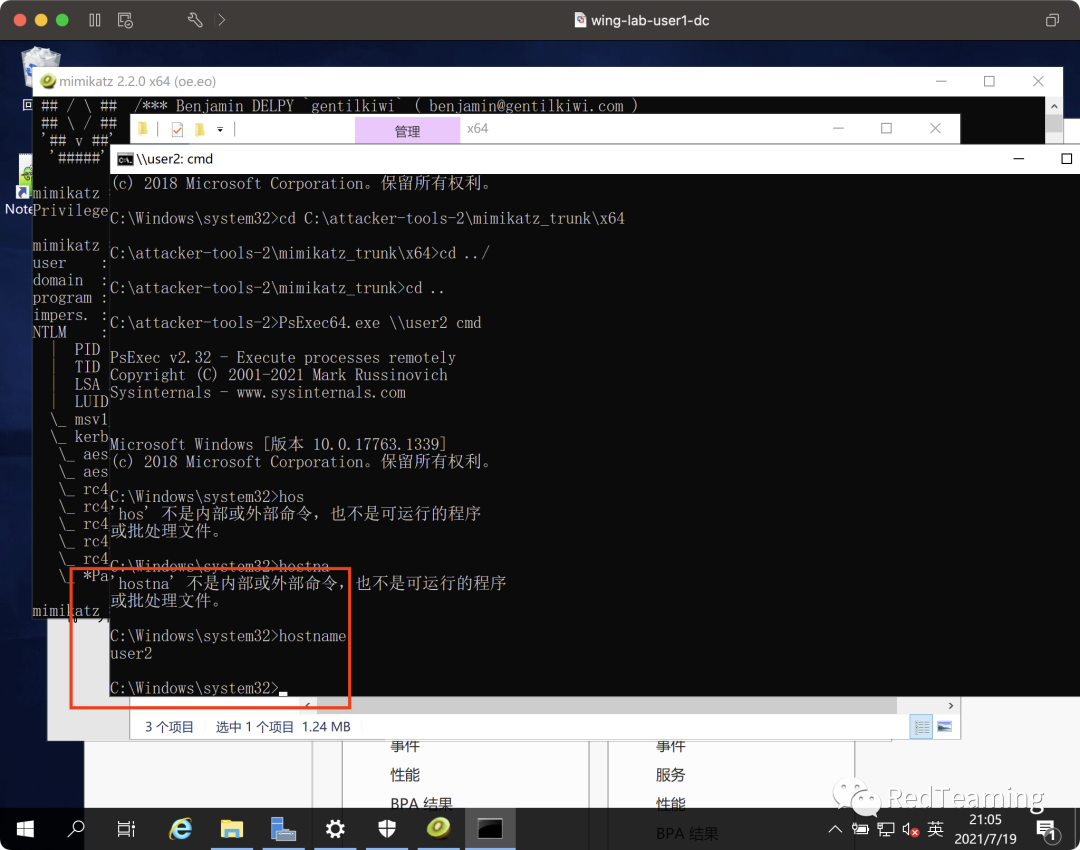
Task: Click the network icon in system tray
Action: 886,829
